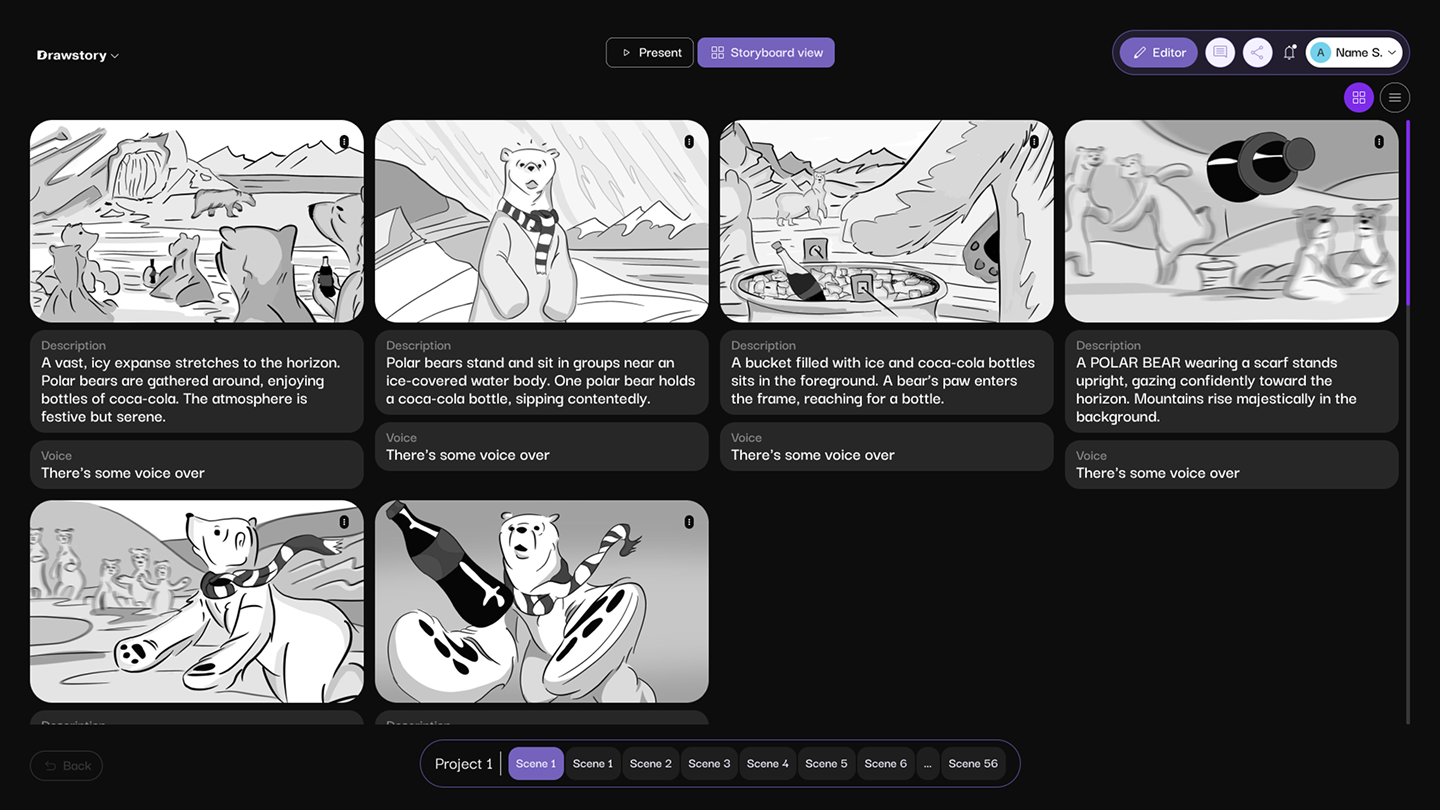This screenshot has width=1440, height=810.
Task: Click the description starting "Polar bears stand and sit"
Action: tap(542, 372)
